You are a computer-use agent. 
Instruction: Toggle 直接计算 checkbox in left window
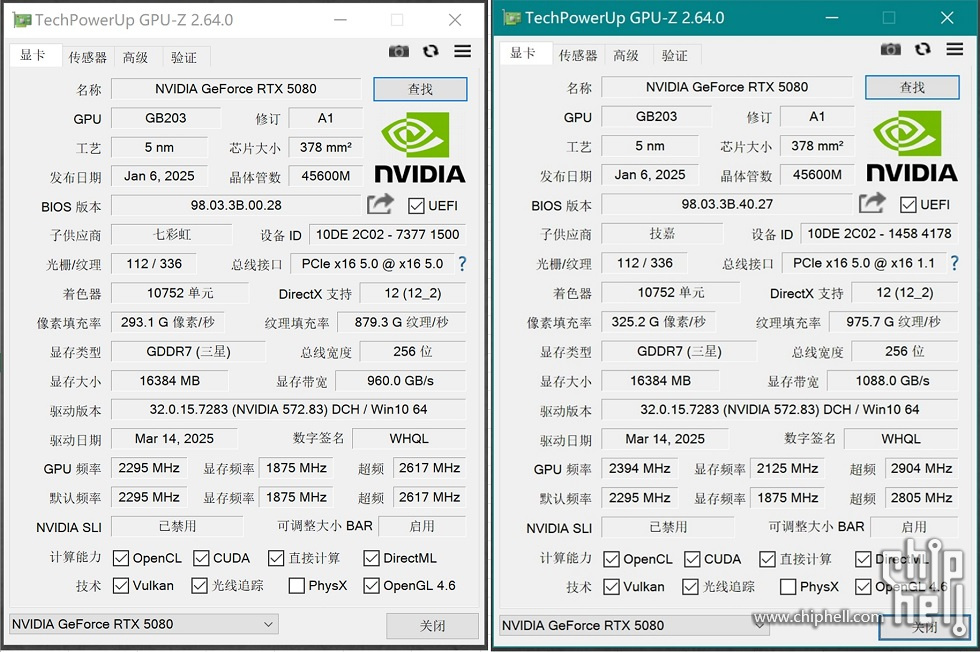[276, 558]
